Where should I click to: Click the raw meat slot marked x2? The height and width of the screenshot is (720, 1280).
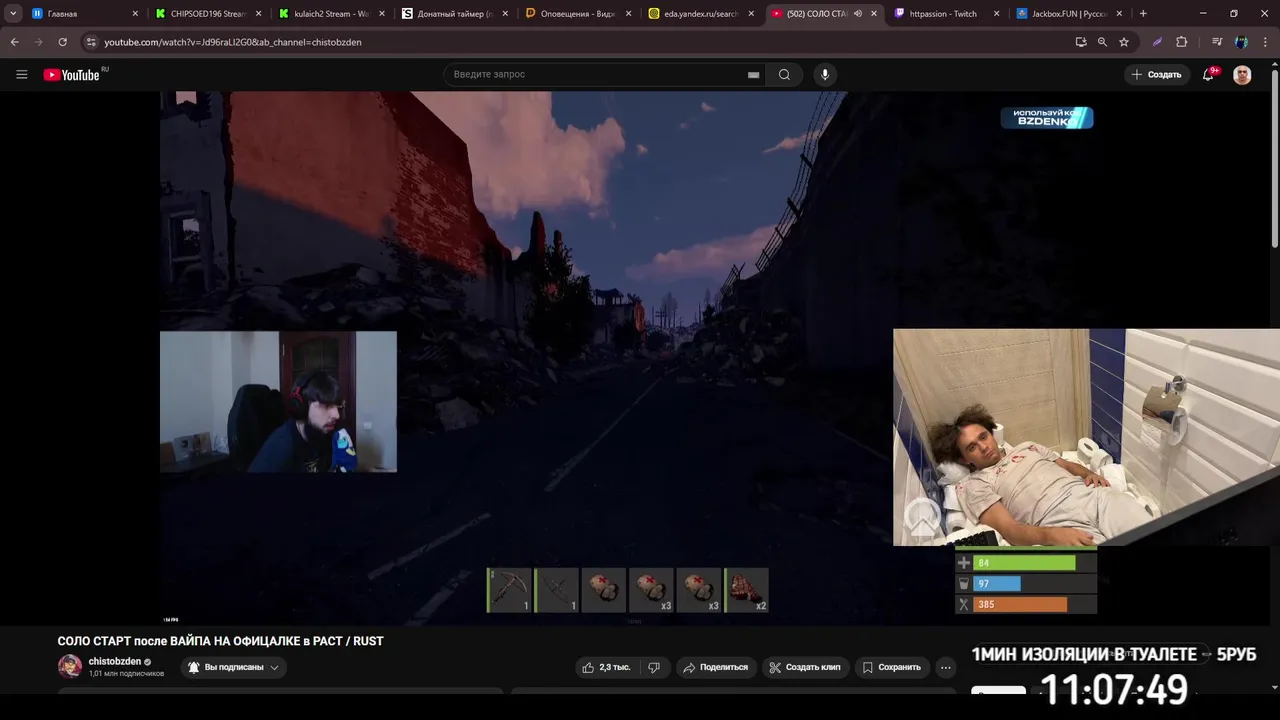pos(746,590)
